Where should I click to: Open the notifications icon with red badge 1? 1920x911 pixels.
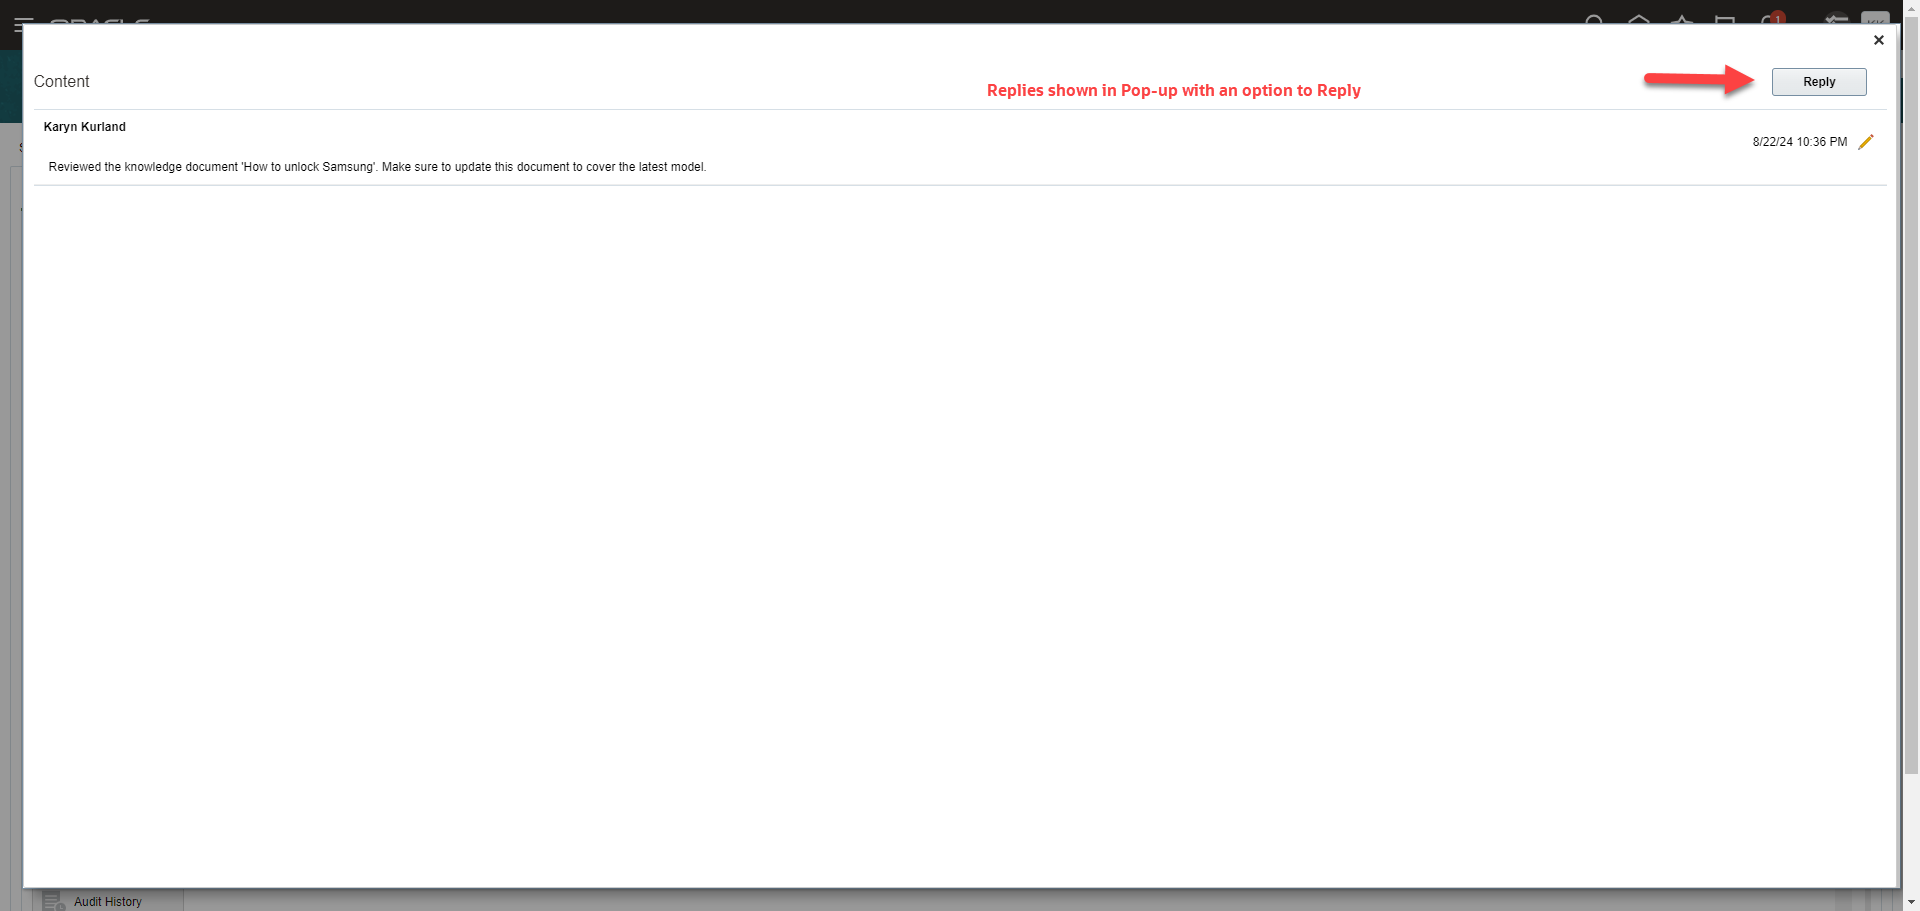tap(1771, 18)
